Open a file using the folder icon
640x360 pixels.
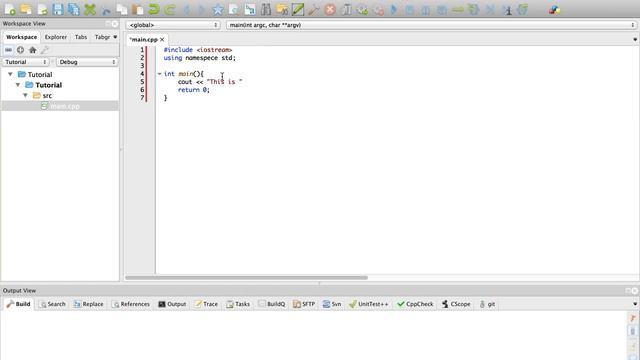pyautogui.click(x=26, y=9)
